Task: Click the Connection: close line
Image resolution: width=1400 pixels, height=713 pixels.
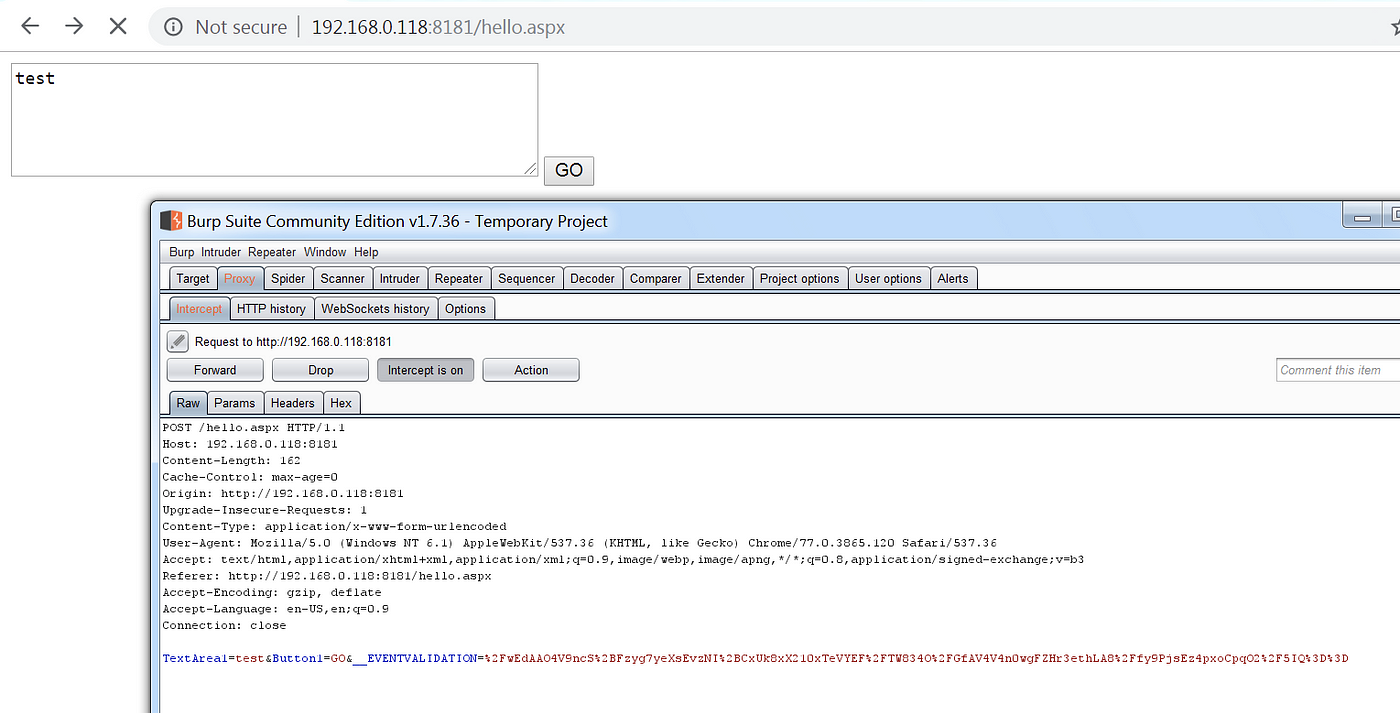Action: coord(224,626)
